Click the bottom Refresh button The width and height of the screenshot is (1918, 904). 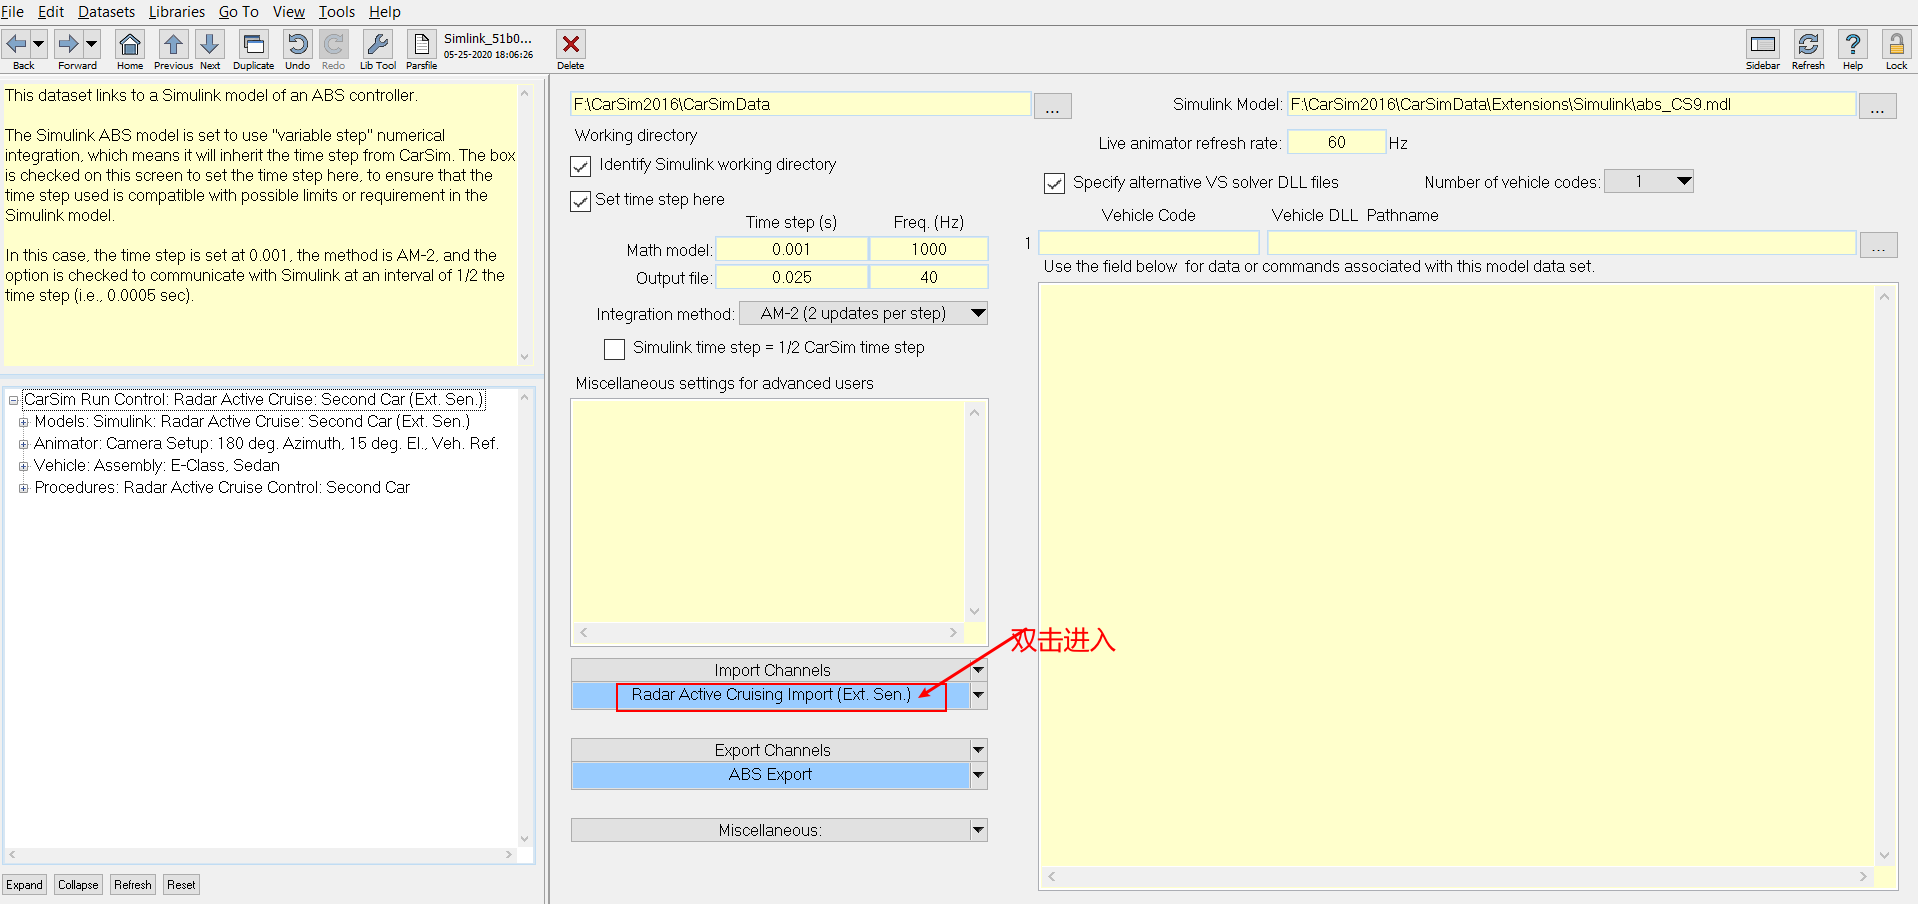click(x=133, y=885)
